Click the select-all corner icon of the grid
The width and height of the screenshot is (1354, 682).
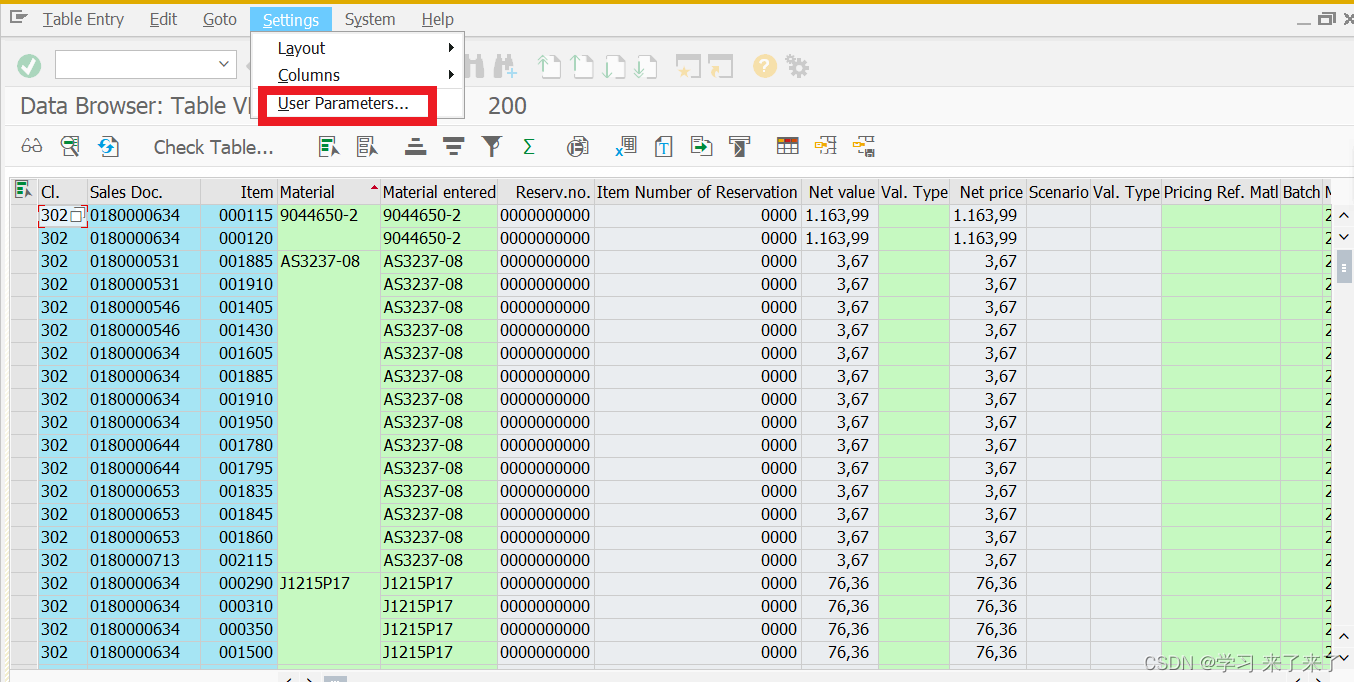coord(23,190)
